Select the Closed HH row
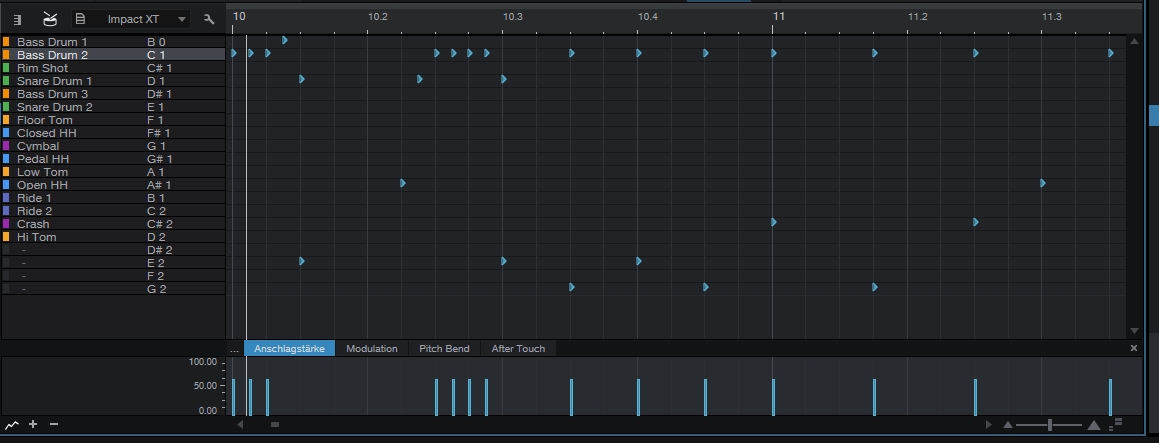 [x=113, y=133]
